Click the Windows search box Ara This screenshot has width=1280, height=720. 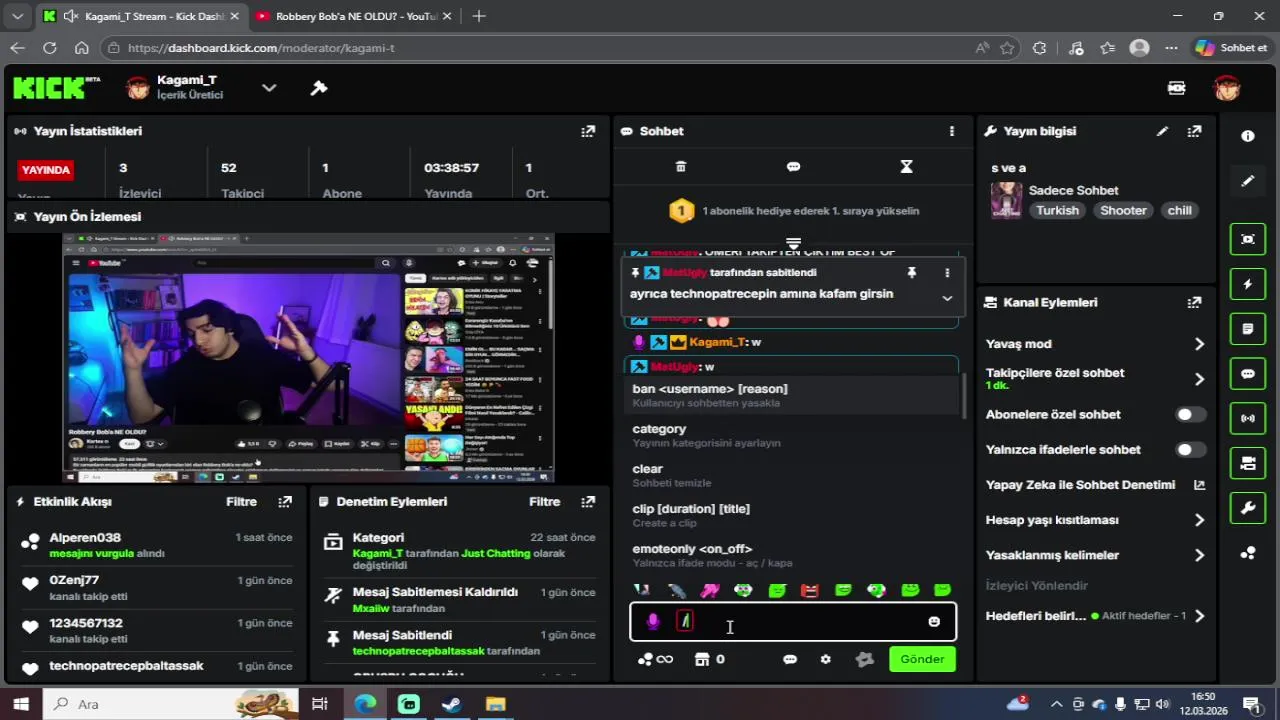point(170,704)
